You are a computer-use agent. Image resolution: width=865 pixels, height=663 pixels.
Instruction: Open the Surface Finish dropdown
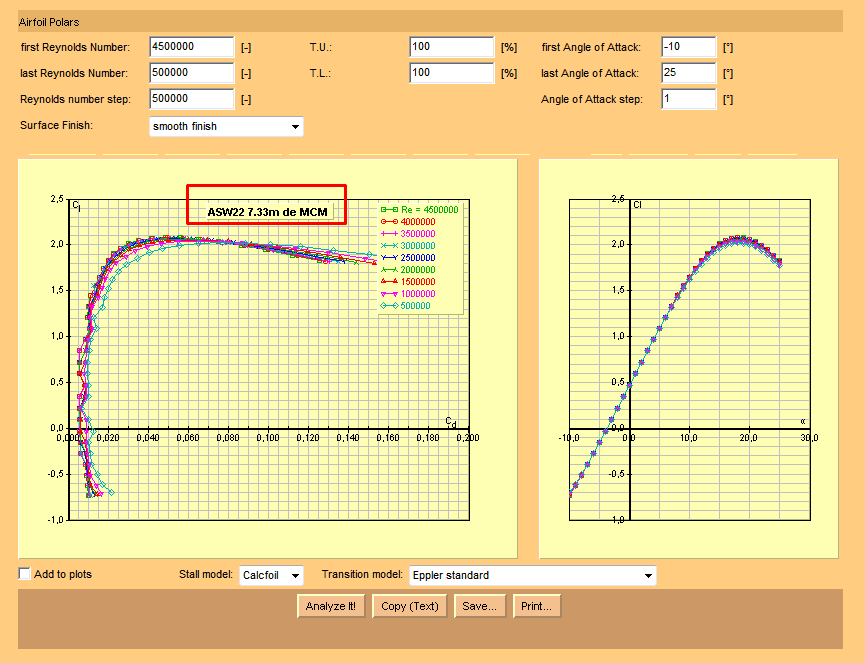pyautogui.click(x=226, y=127)
